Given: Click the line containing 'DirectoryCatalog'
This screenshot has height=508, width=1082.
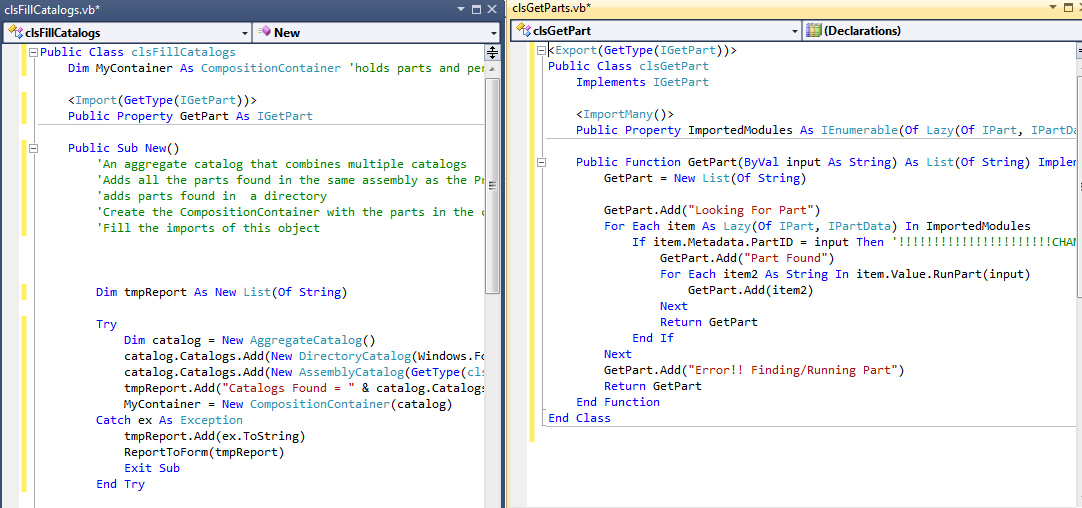Looking at the screenshot, I should point(304,356).
